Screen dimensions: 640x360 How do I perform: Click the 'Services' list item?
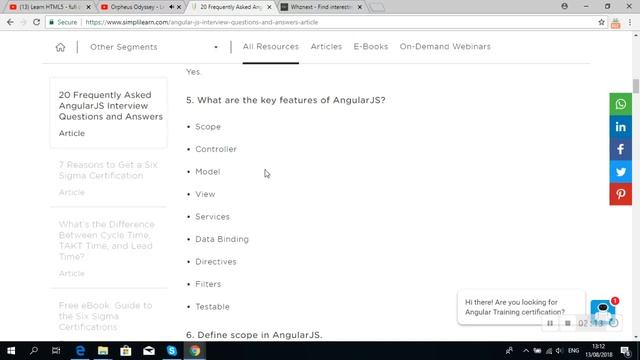tap(212, 217)
